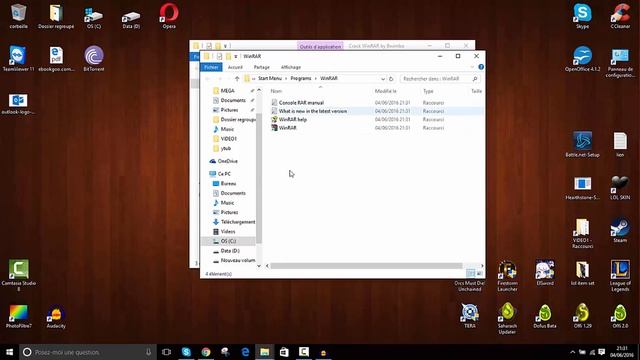Go up one folder level arrow

[x=237, y=79]
